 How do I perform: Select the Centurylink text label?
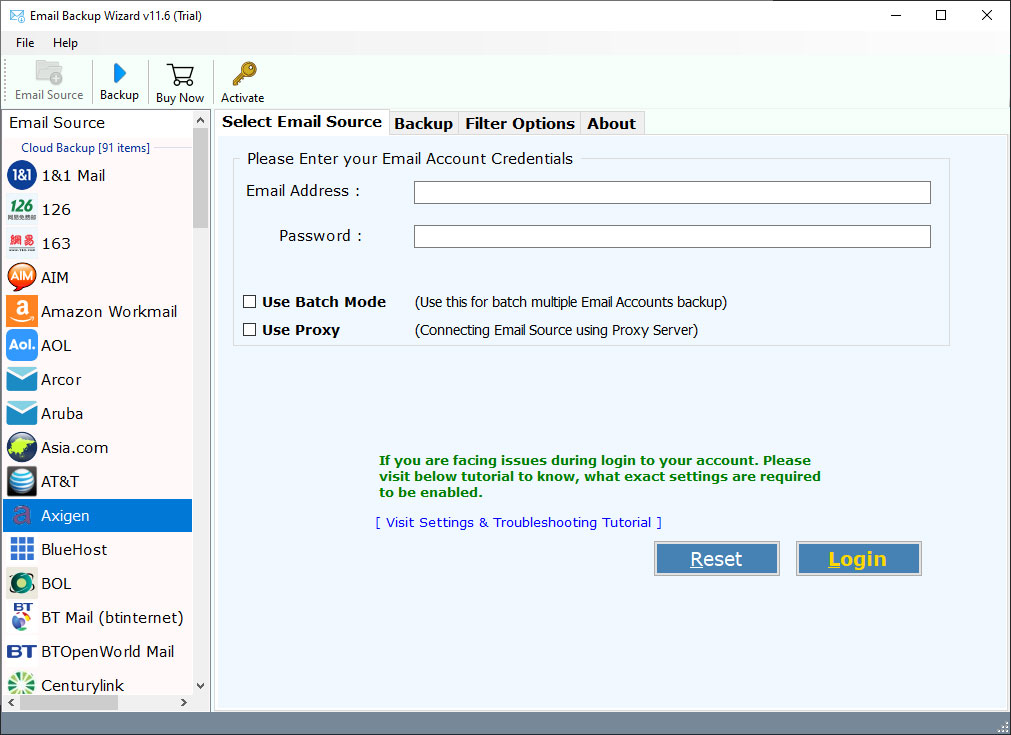click(x=83, y=685)
